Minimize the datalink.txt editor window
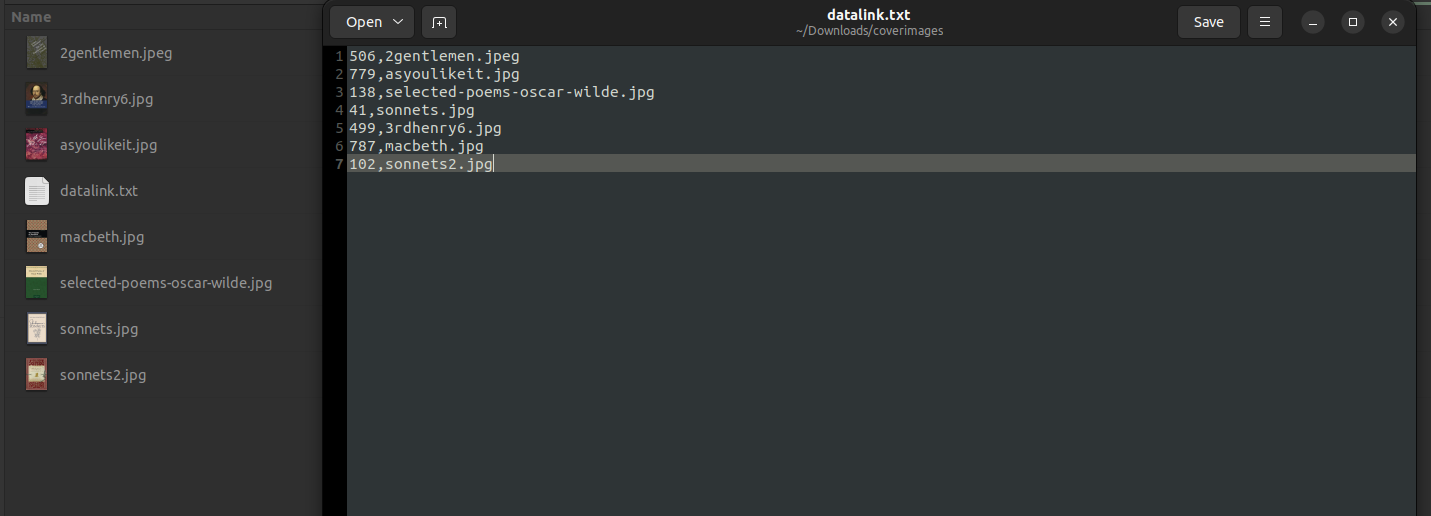The height and width of the screenshot is (516, 1431). (x=1313, y=22)
